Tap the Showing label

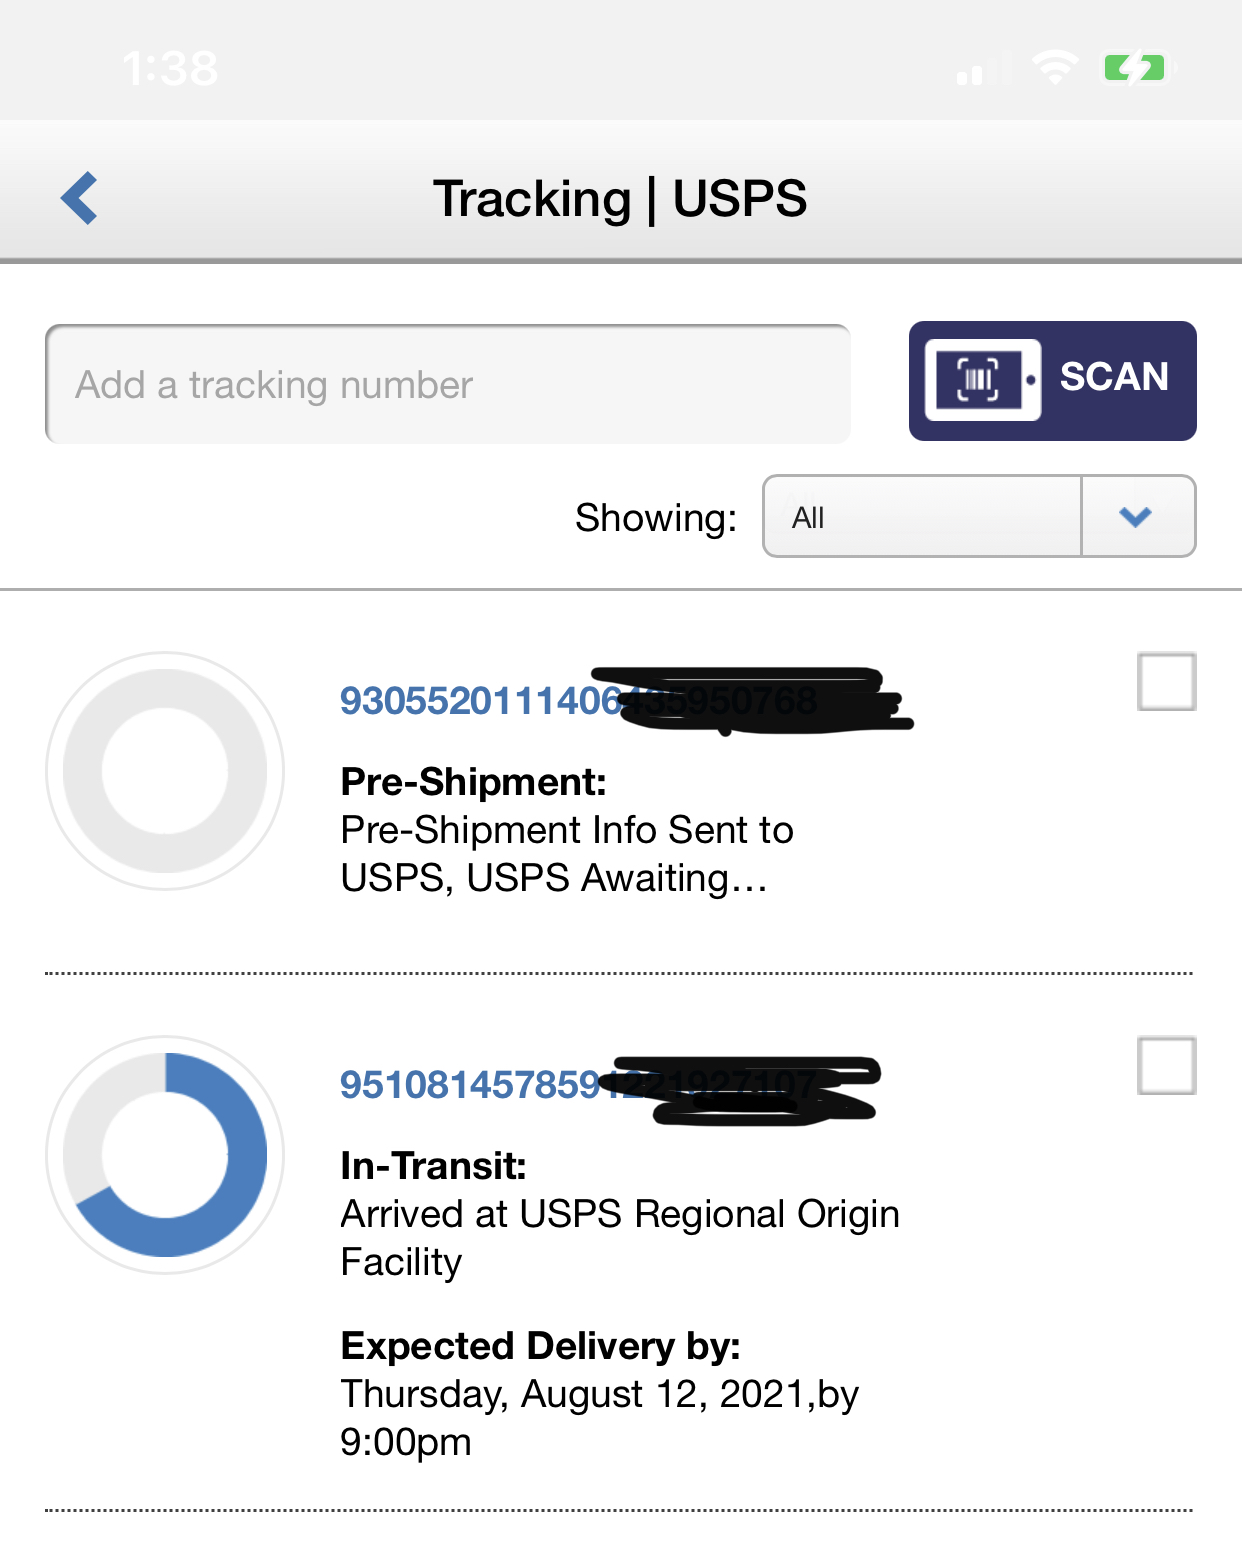click(655, 516)
